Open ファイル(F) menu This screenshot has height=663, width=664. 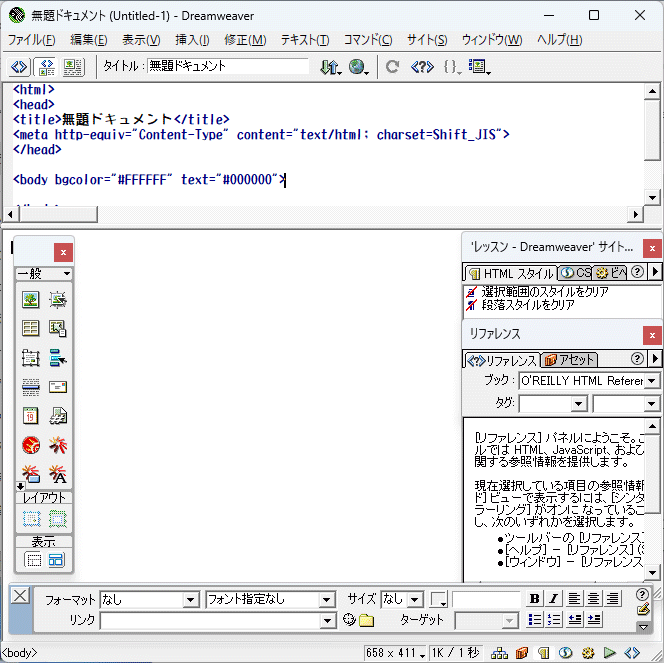click(32, 40)
